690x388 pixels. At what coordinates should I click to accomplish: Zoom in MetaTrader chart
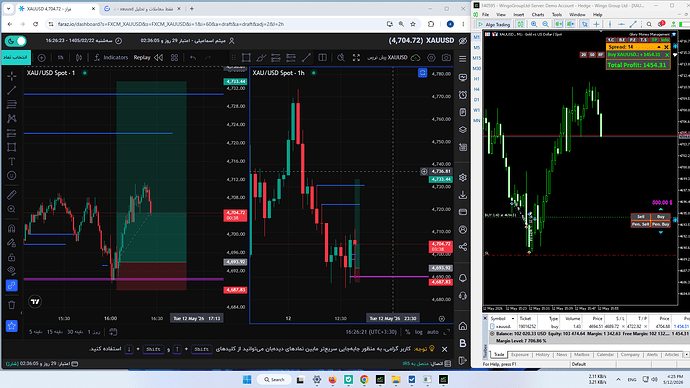(534, 25)
